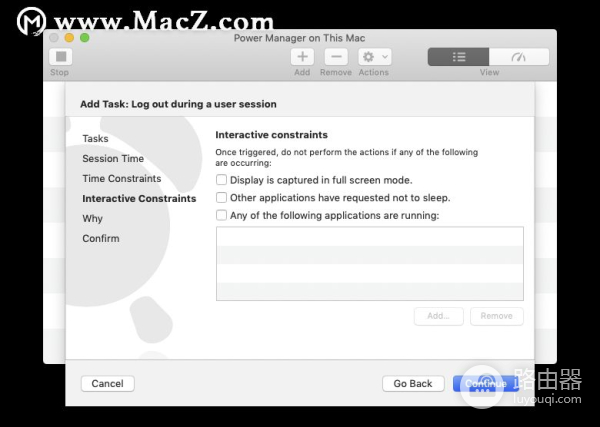Select the Tasks step in sidebar
600x427 pixels.
[95, 139]
